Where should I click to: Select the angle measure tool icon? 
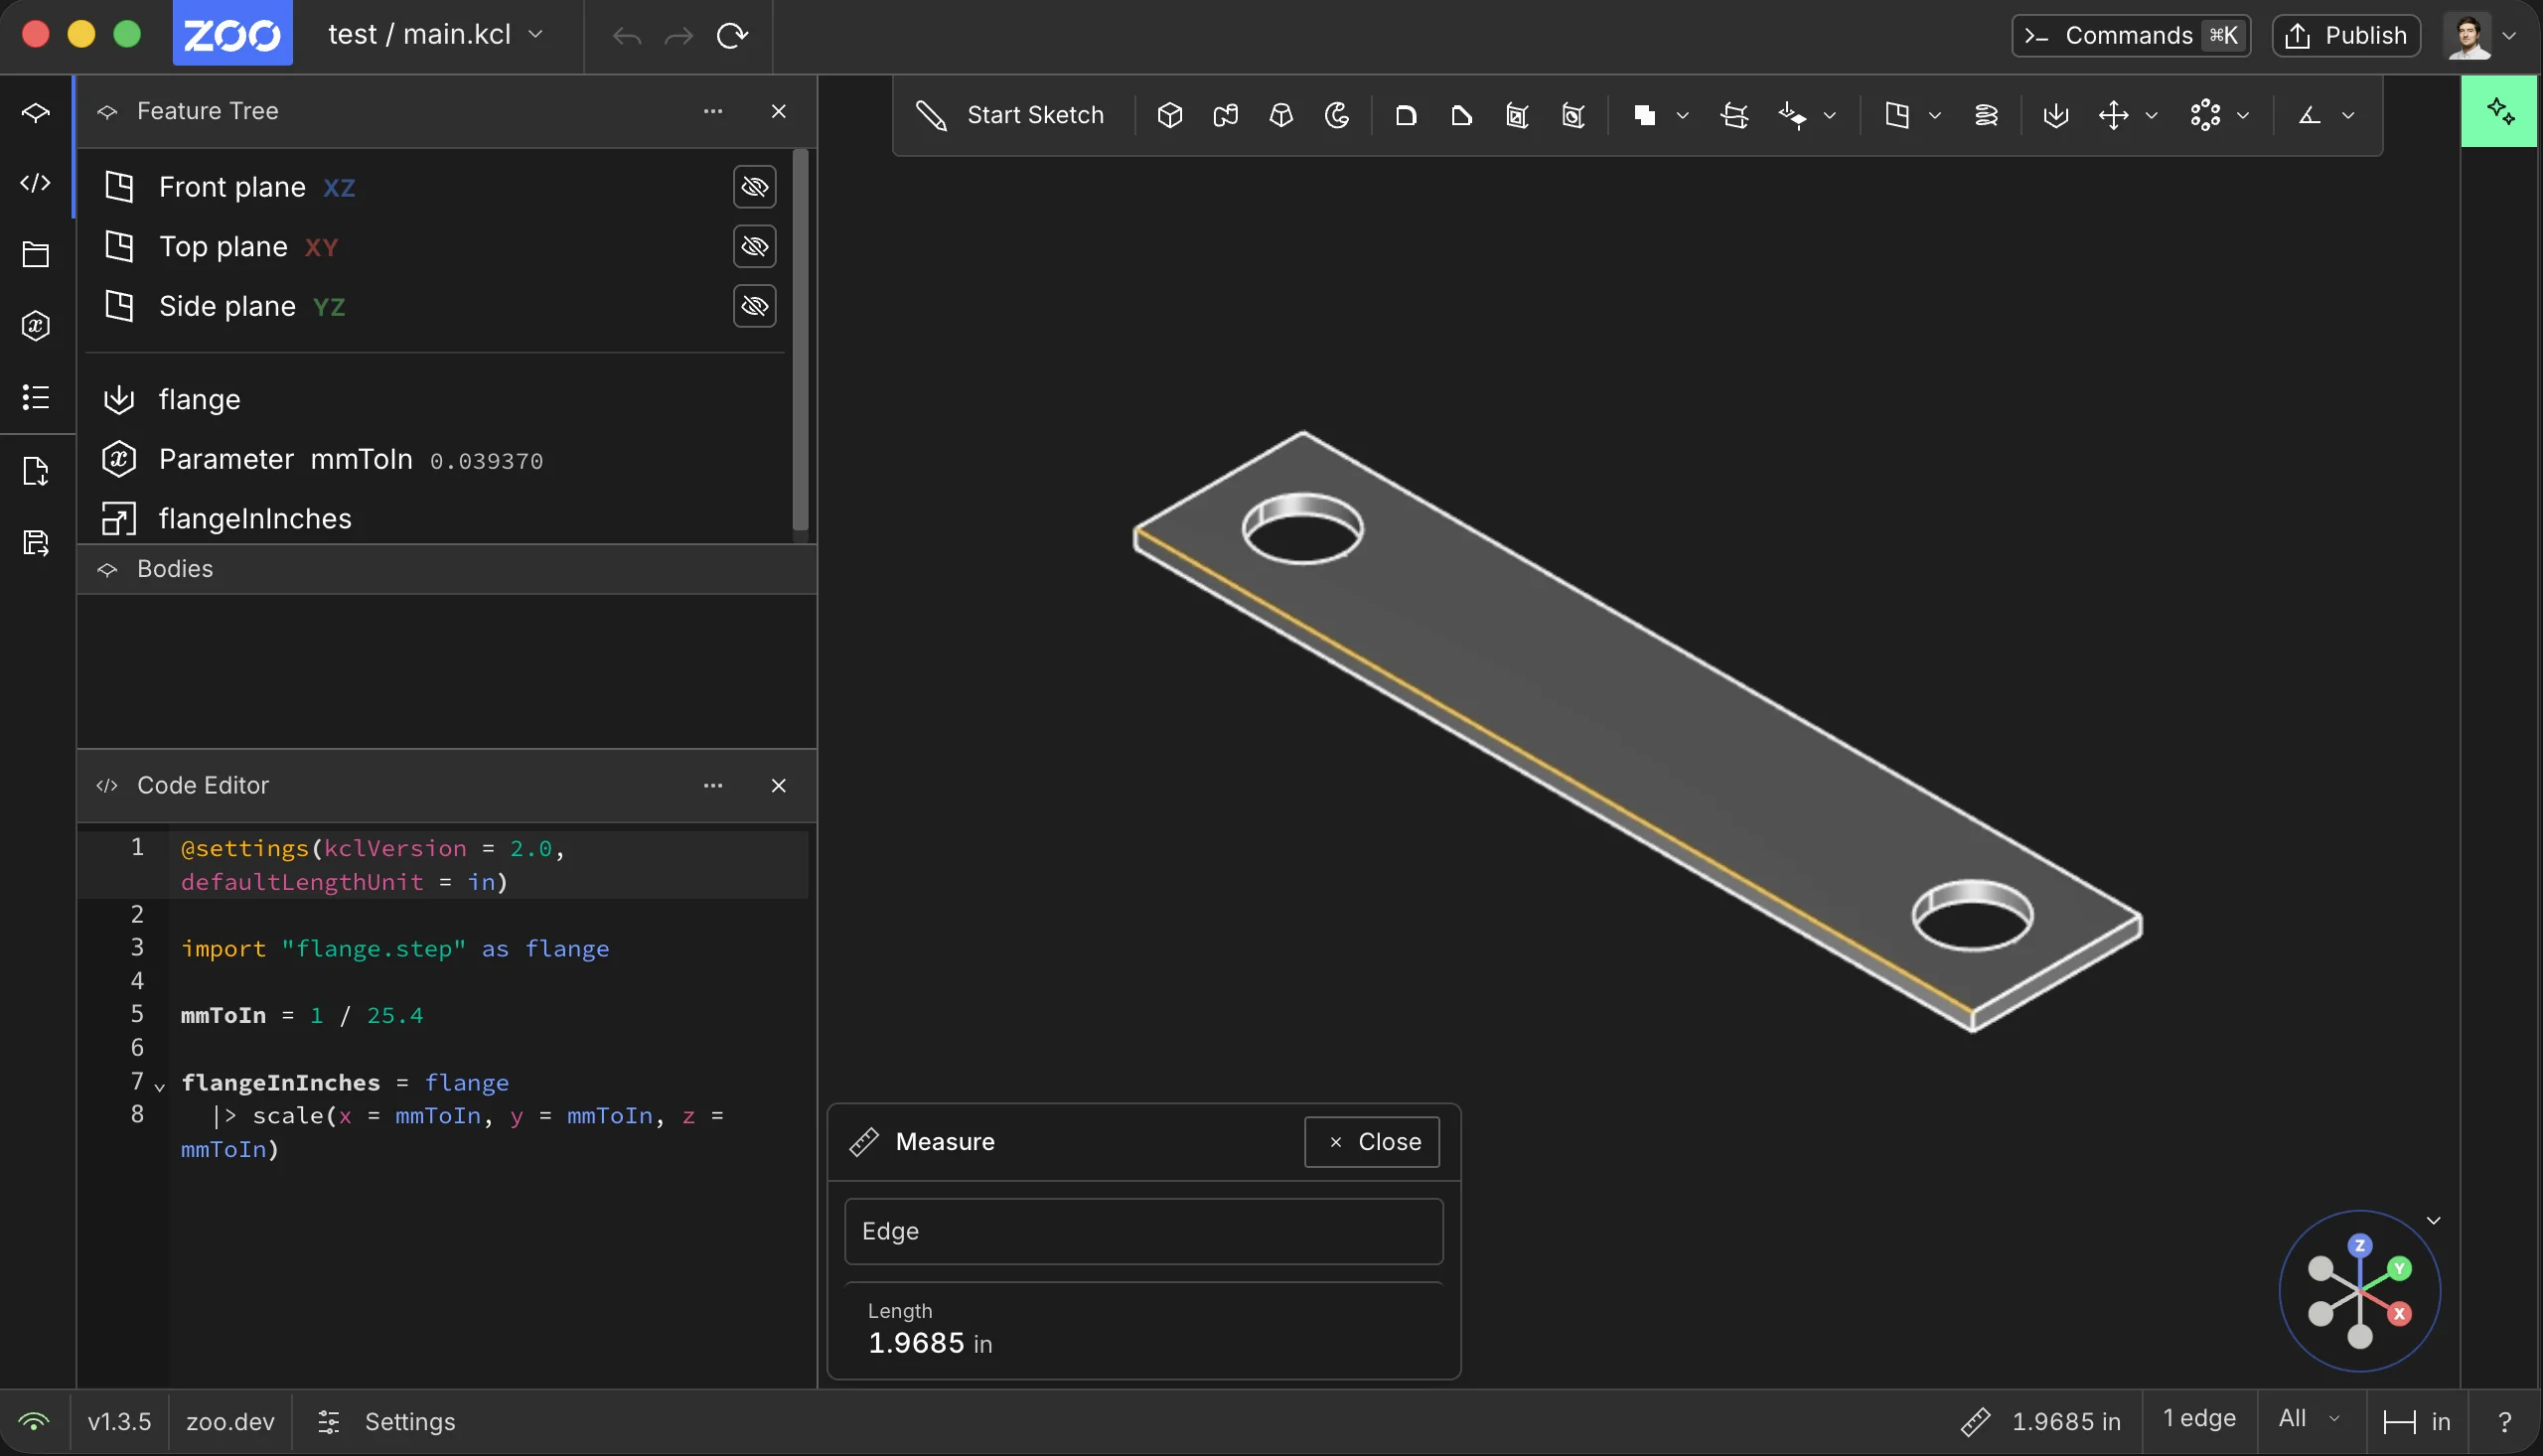(x=2309, y=115)
